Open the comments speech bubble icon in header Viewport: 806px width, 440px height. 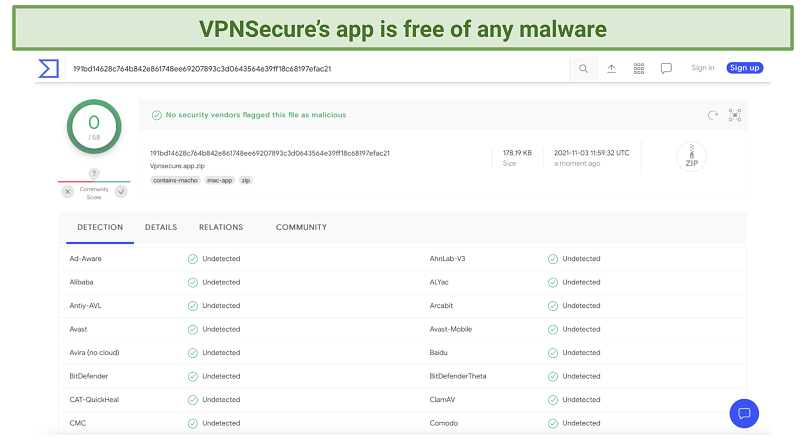[x=666, y=68]
